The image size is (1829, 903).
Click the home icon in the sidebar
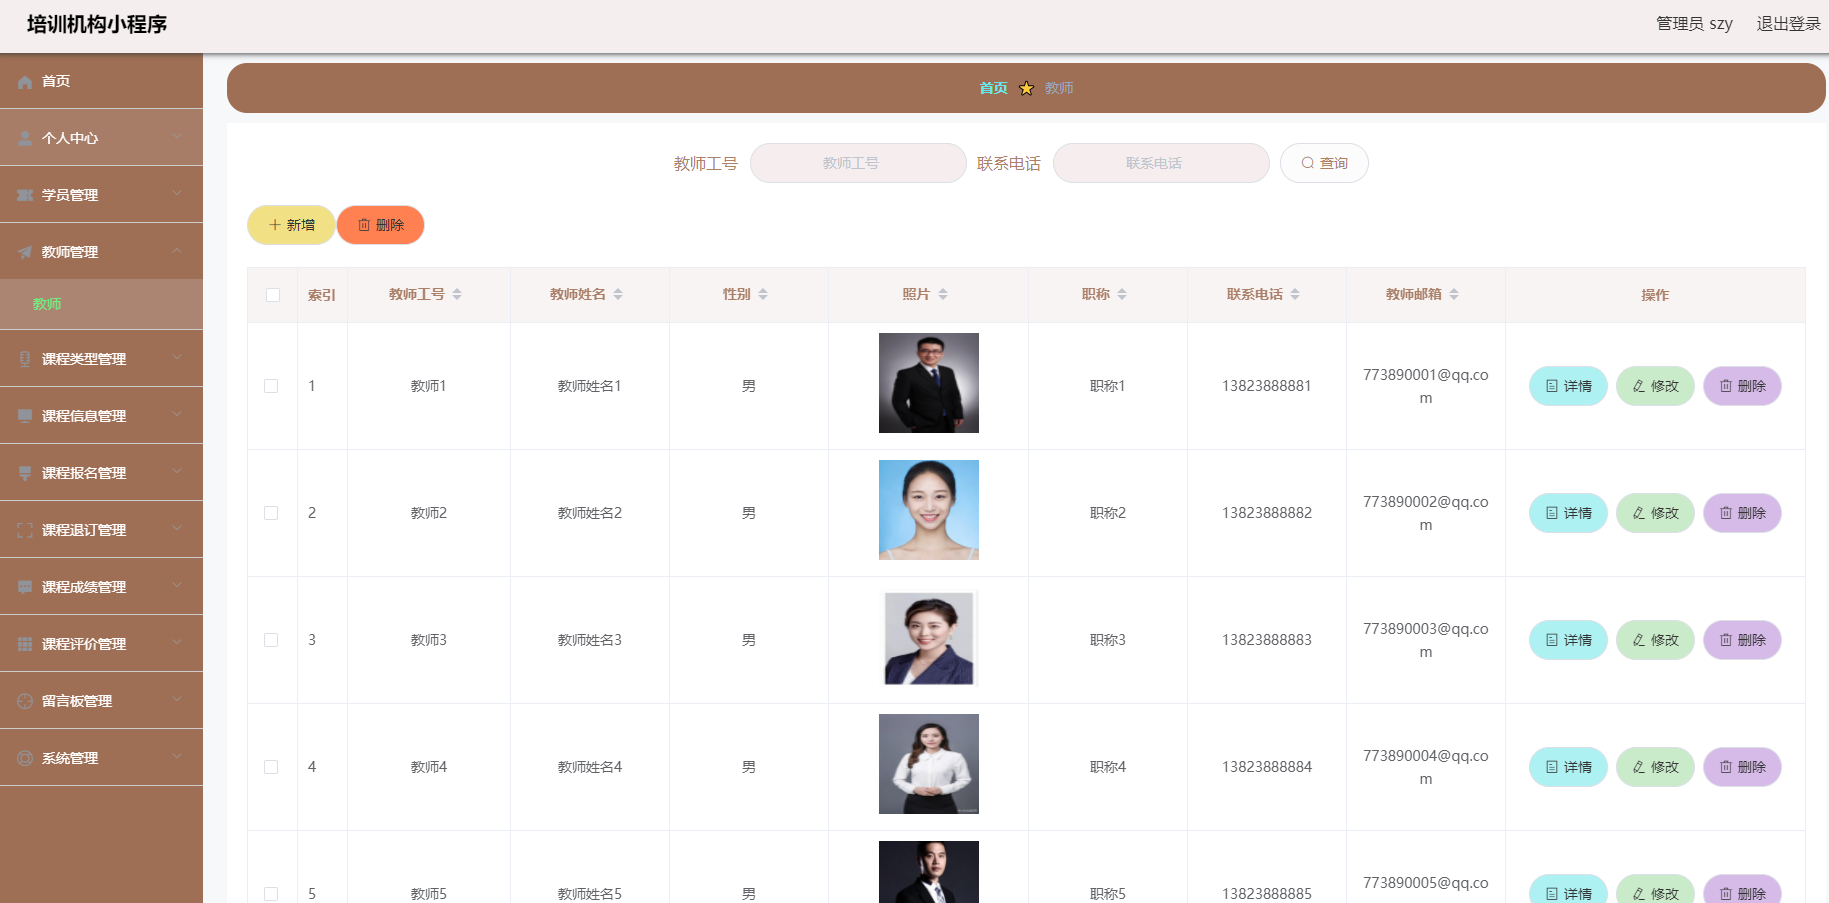25,82
